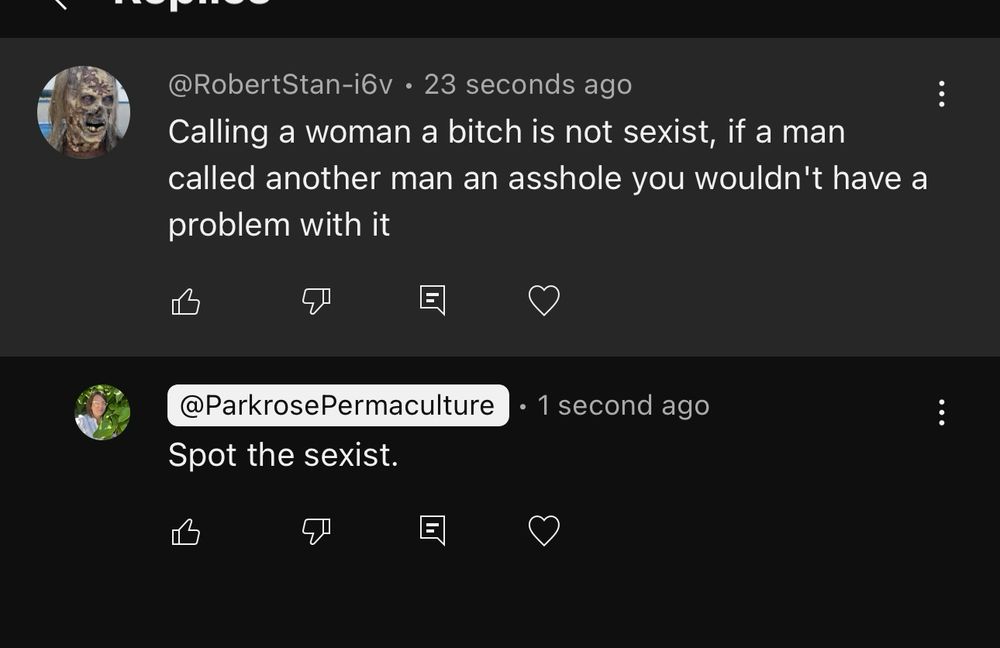1000x648 pixels.
Task: Click the '23 seconds ago' timestamp
Action: 528,85
